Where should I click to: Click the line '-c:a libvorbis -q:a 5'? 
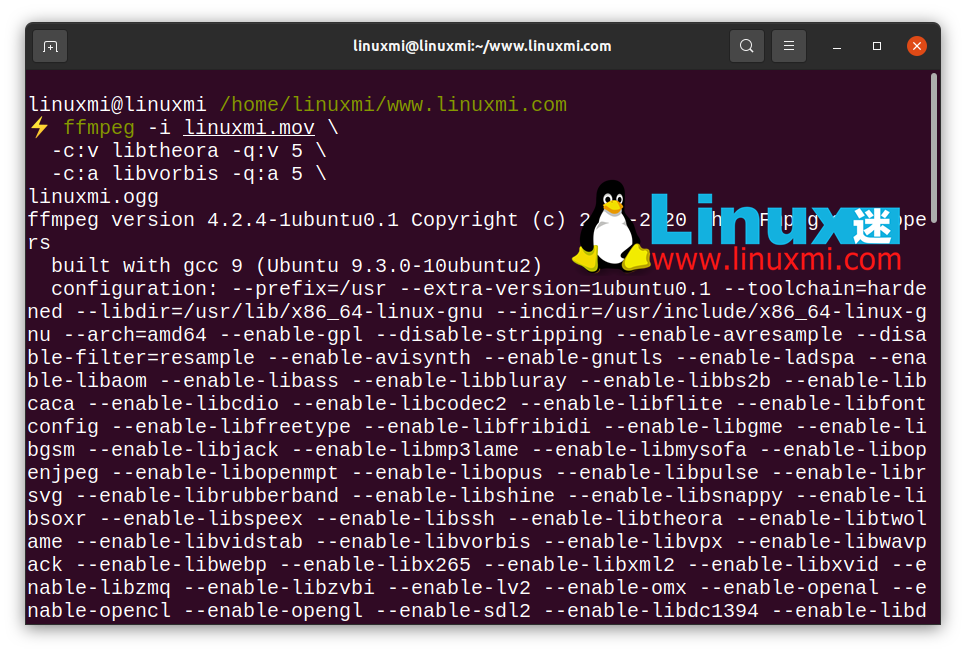tap(177, 174)
